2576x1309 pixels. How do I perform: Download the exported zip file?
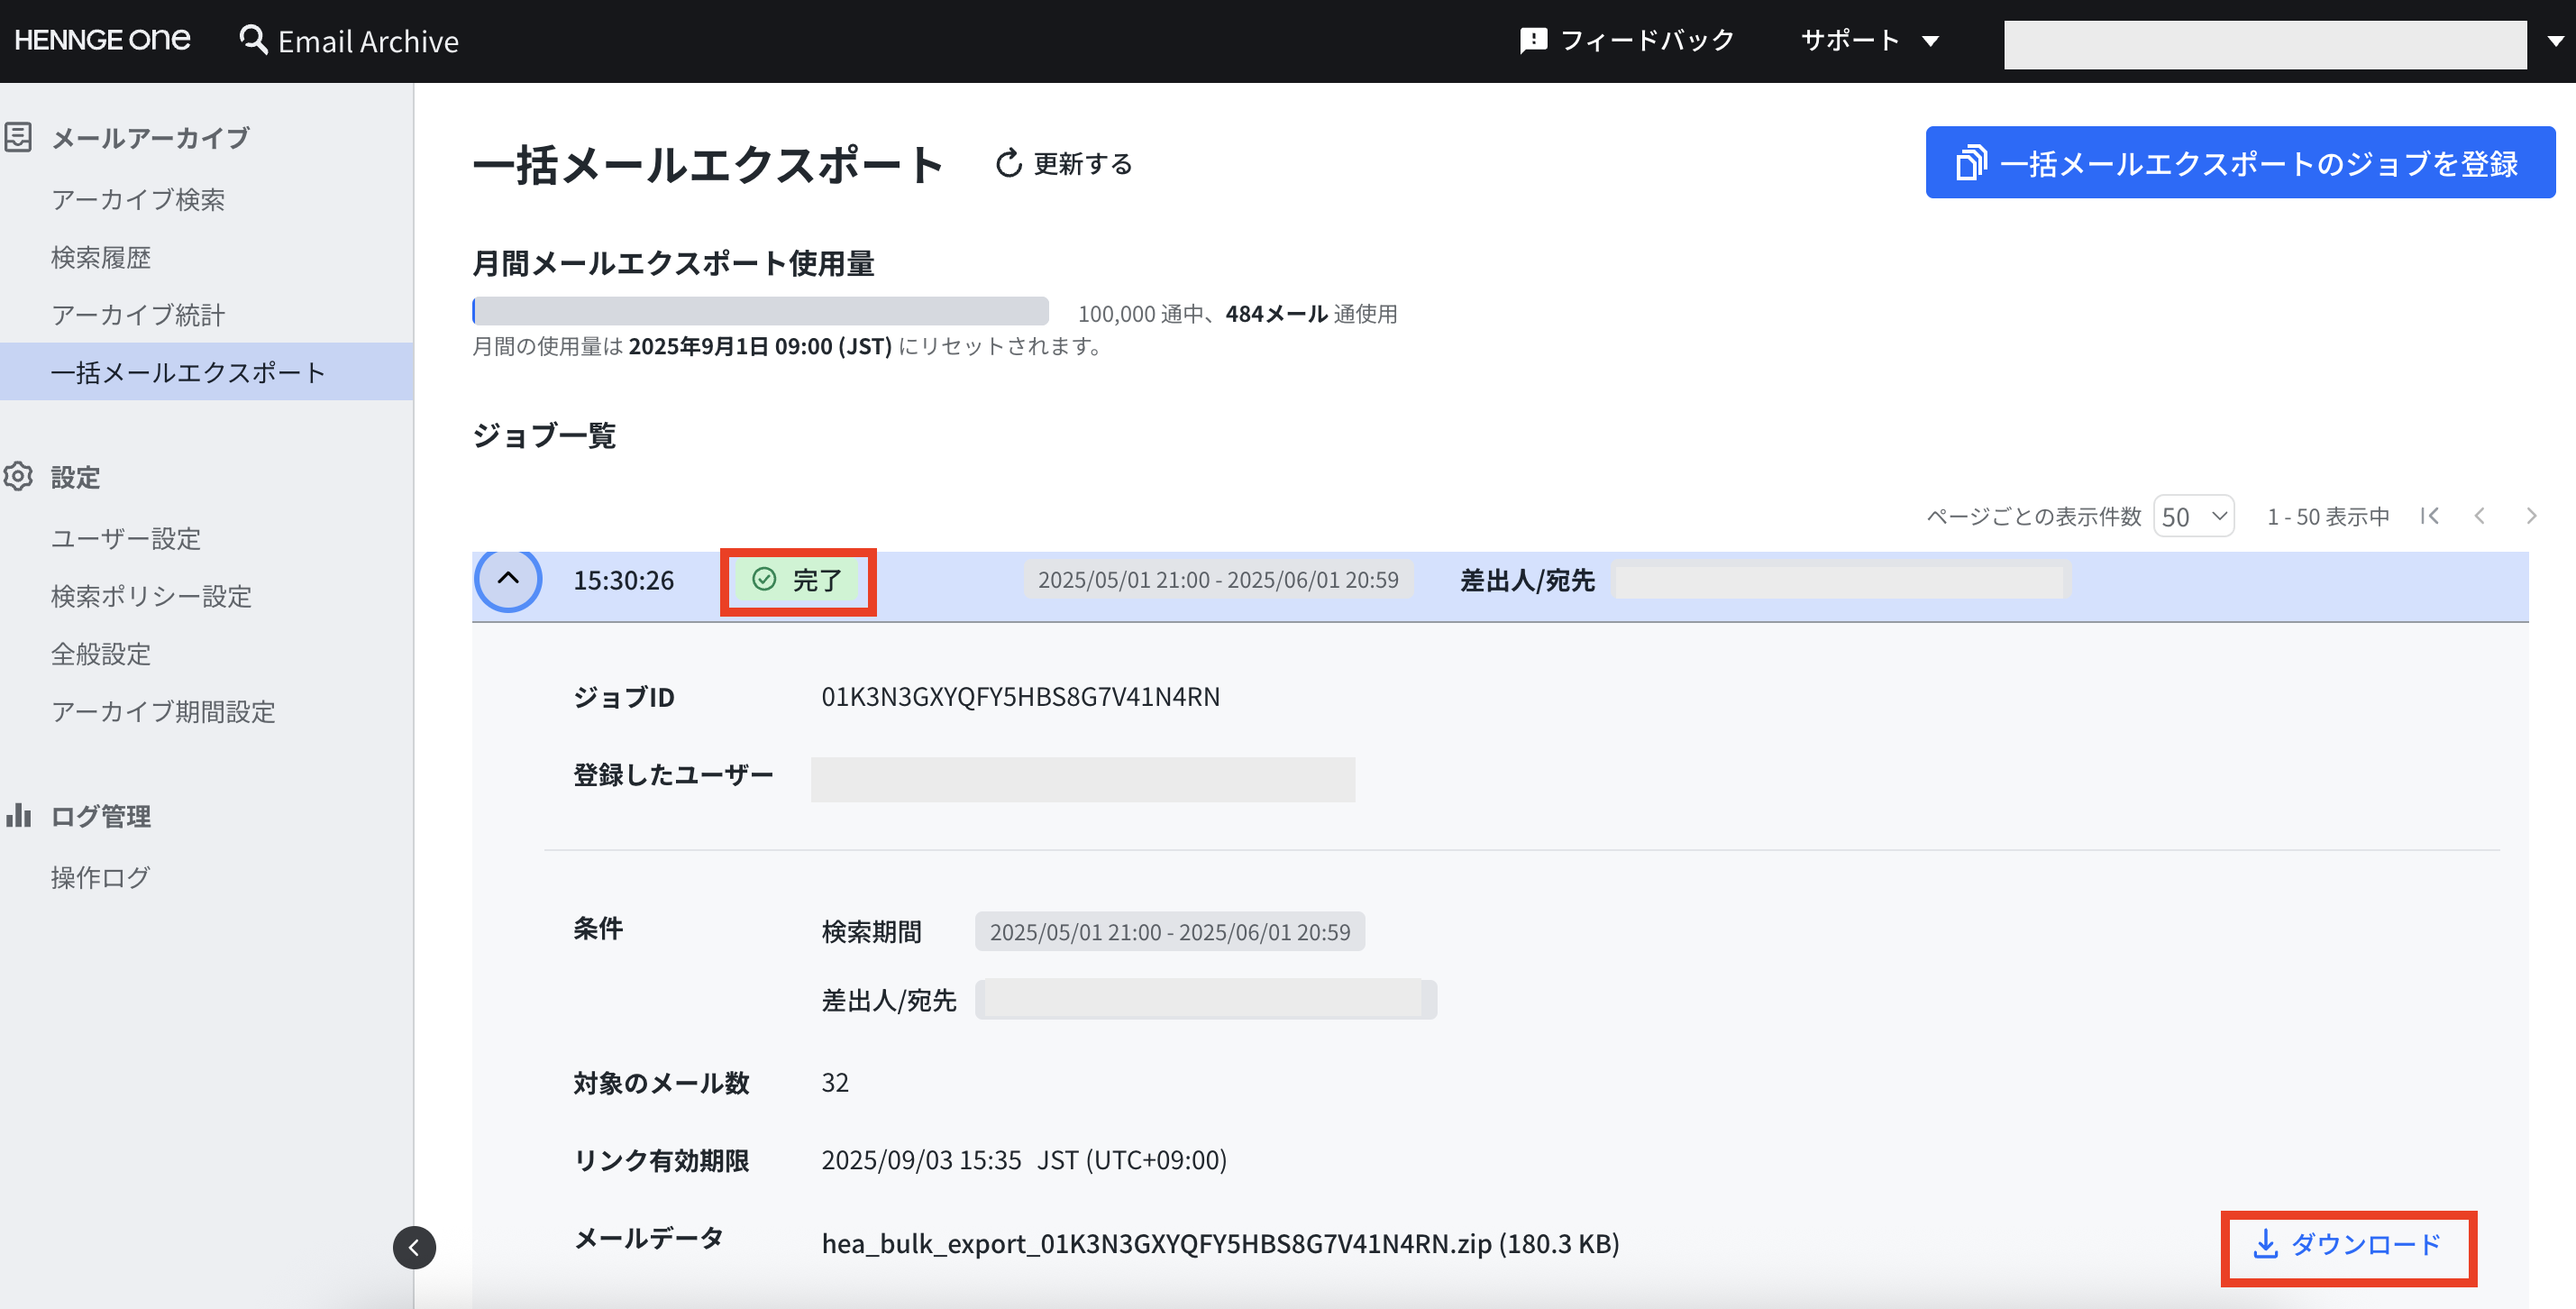click(2348, 1245)
